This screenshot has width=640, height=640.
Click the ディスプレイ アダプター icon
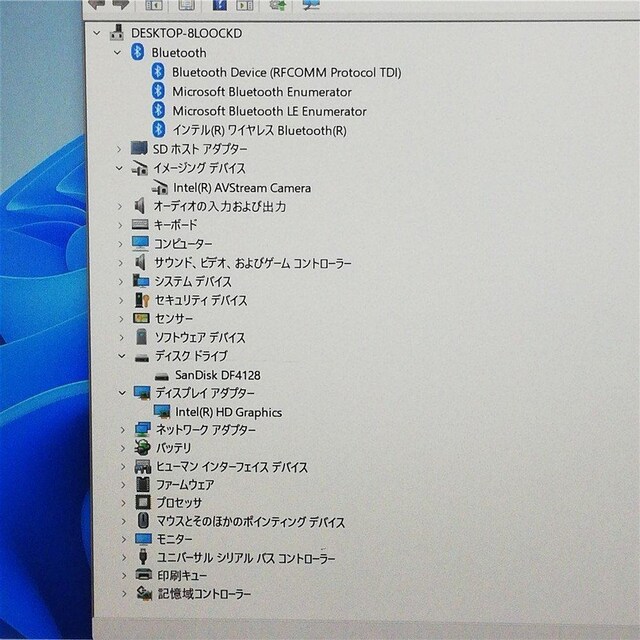tap(142, 393)
